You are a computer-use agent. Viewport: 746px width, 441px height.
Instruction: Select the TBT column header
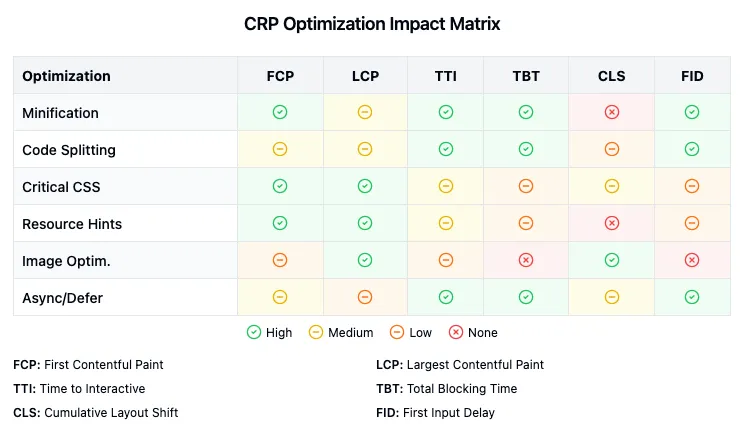[526, 76]
